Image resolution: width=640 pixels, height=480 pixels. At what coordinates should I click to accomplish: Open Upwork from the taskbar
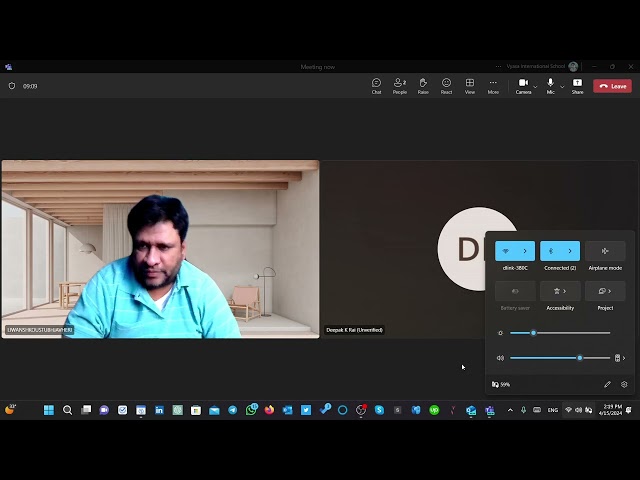tap(434, 410)
